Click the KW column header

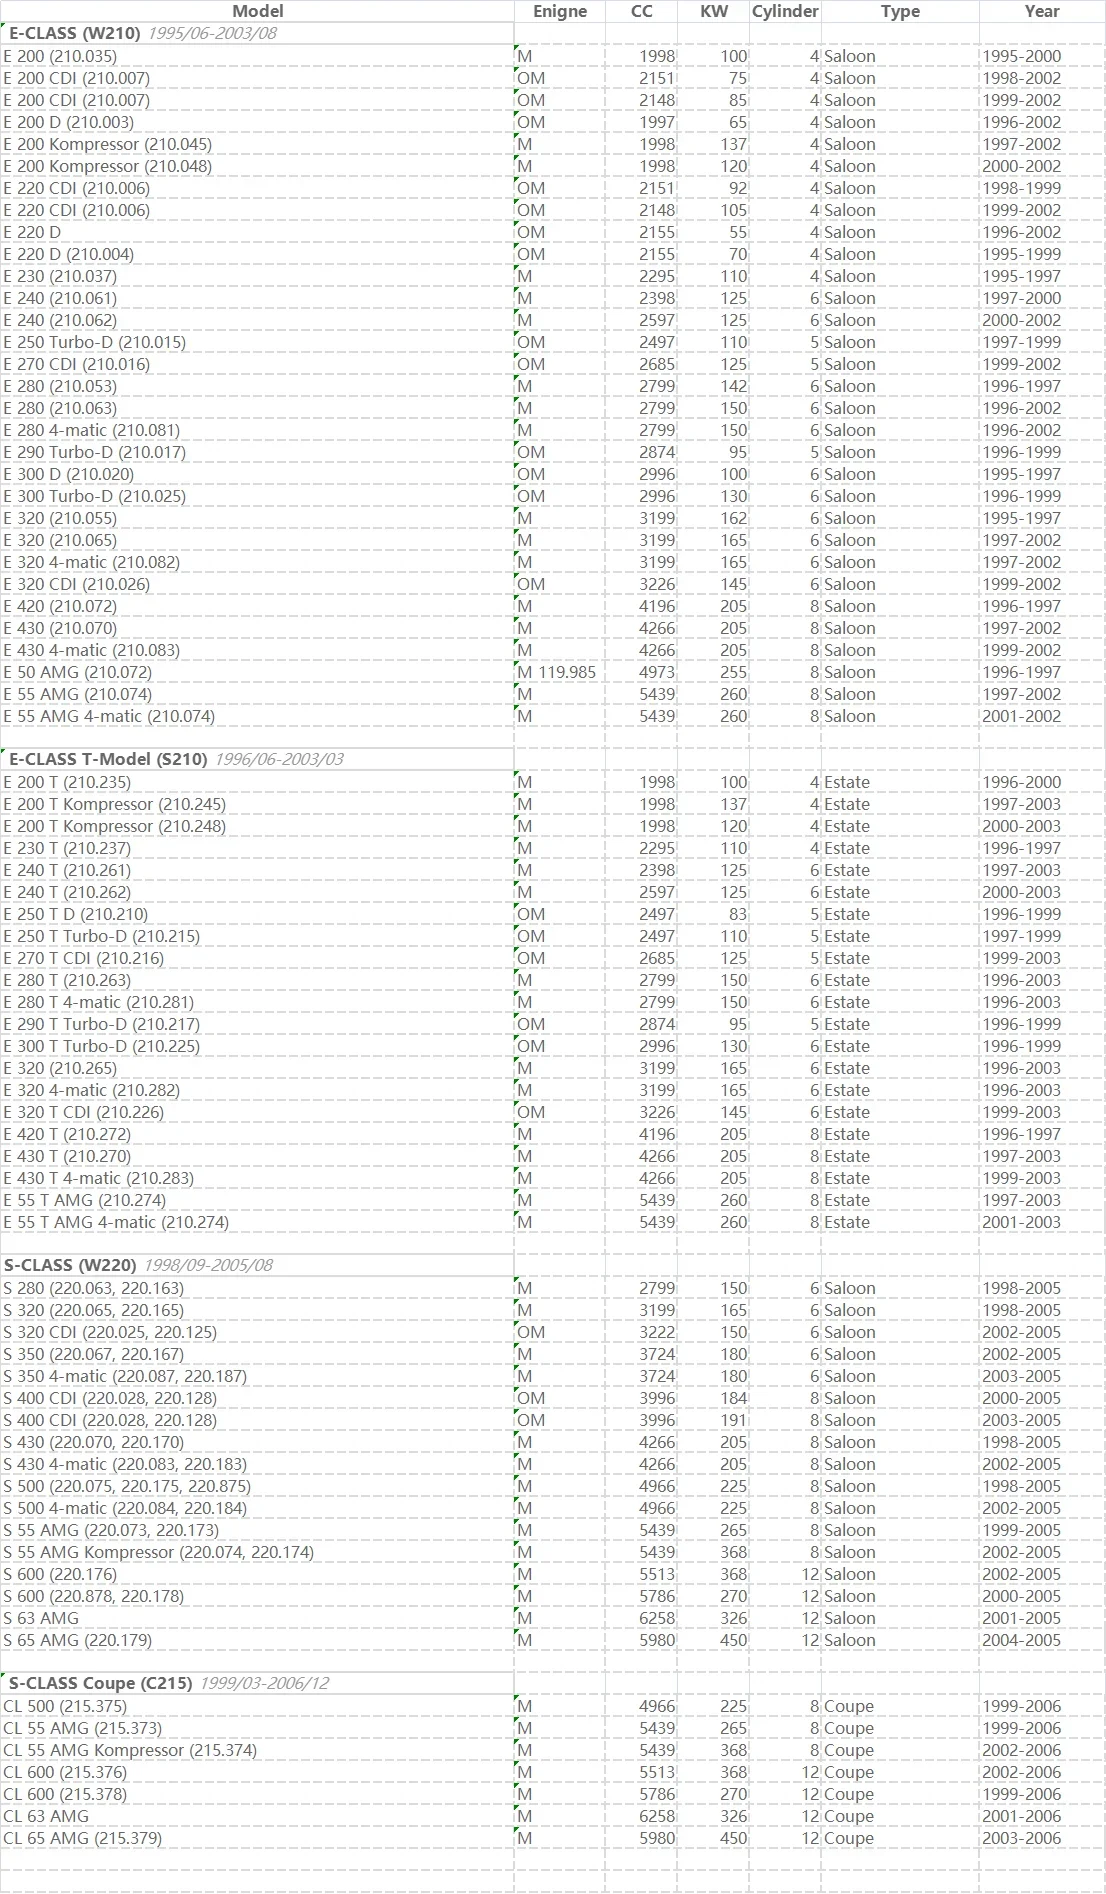(713, 11)
